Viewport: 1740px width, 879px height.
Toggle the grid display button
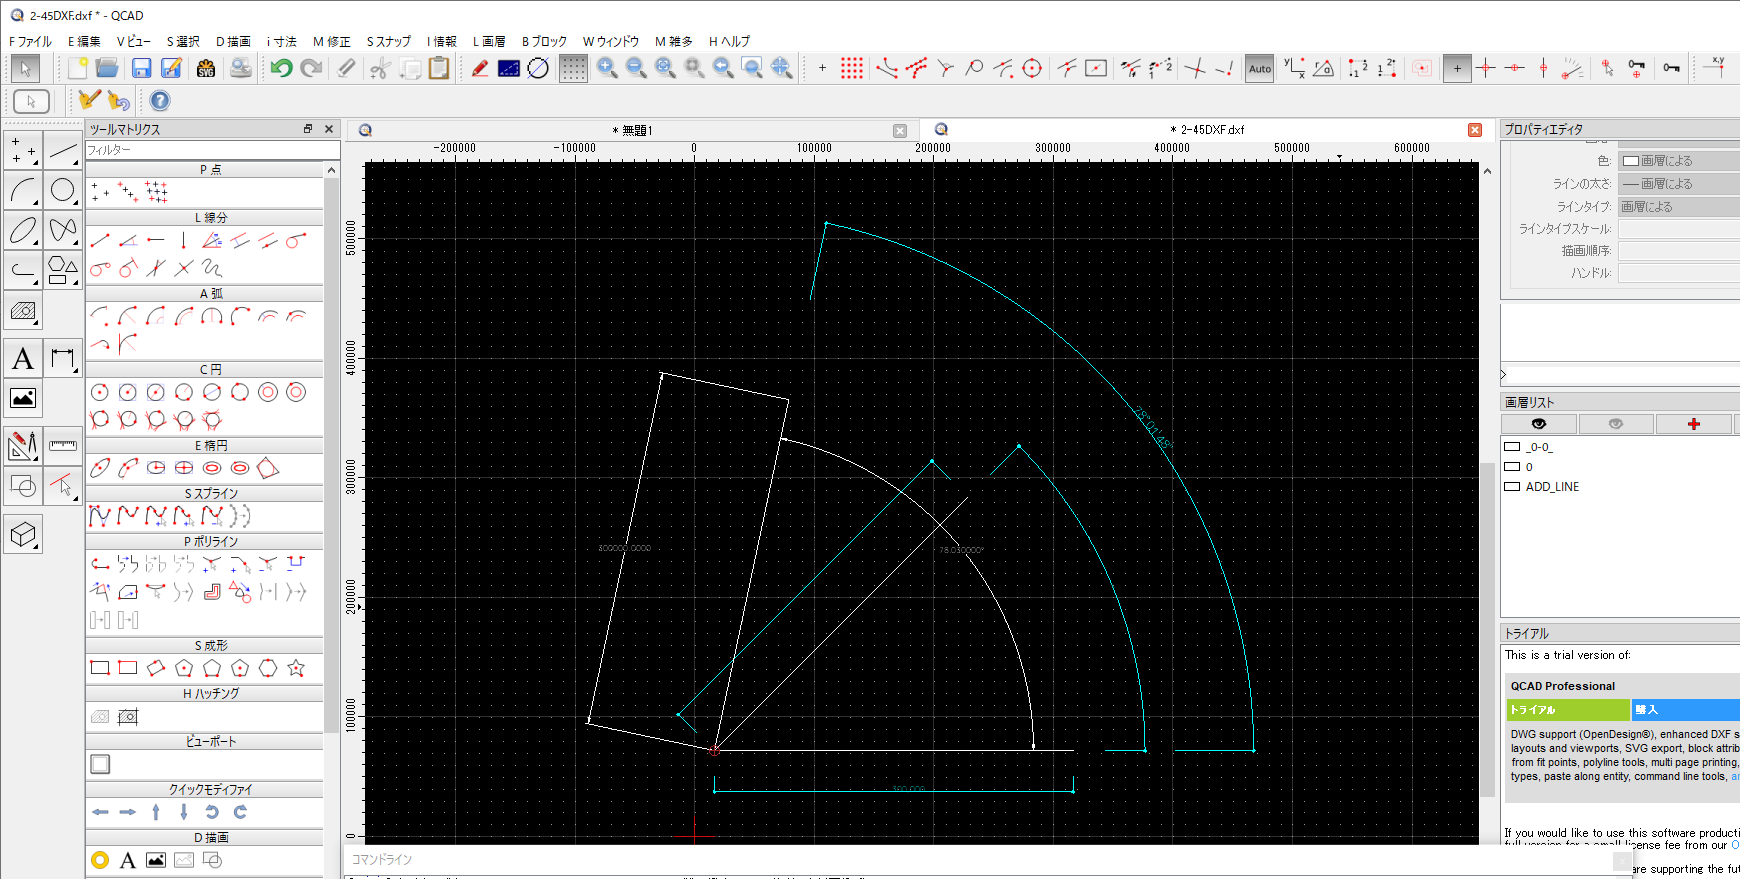coord(573,68)
